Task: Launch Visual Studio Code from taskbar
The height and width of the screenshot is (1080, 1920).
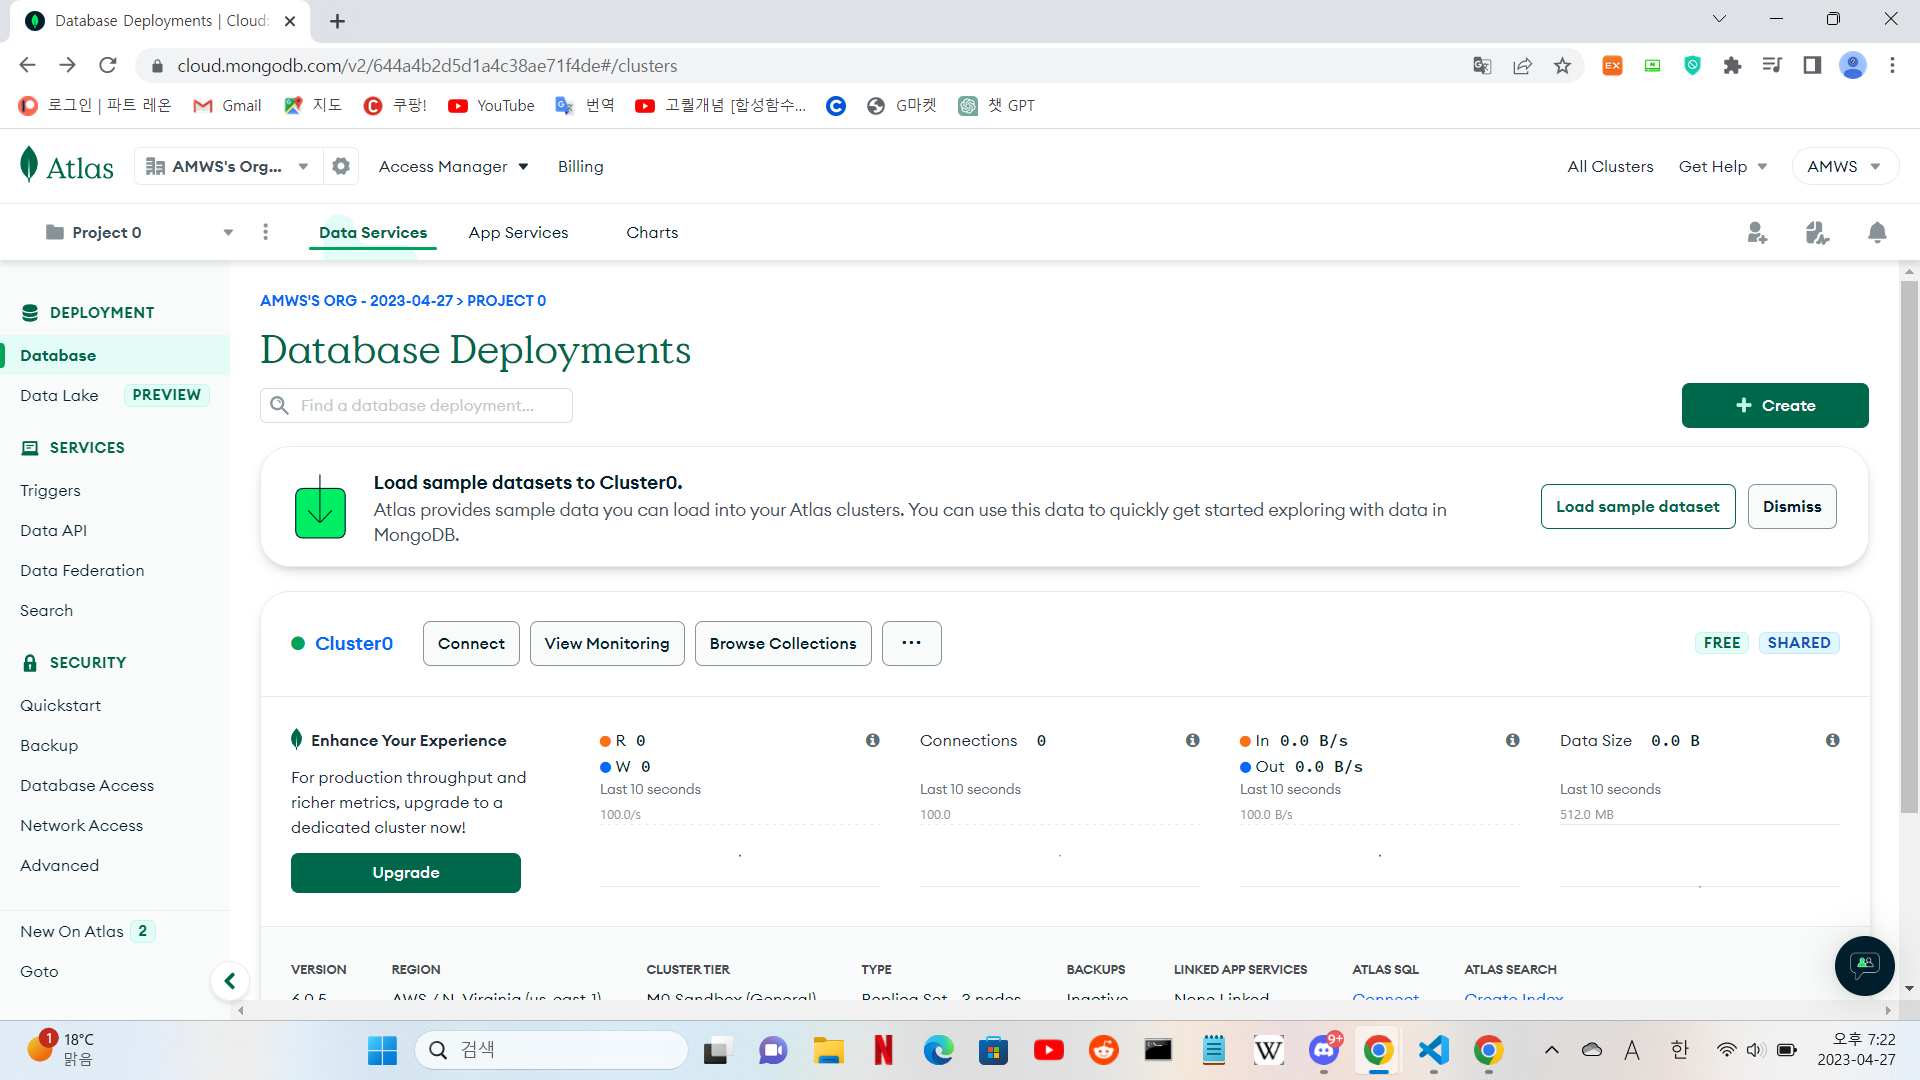Action: tap(1433, 1050)
